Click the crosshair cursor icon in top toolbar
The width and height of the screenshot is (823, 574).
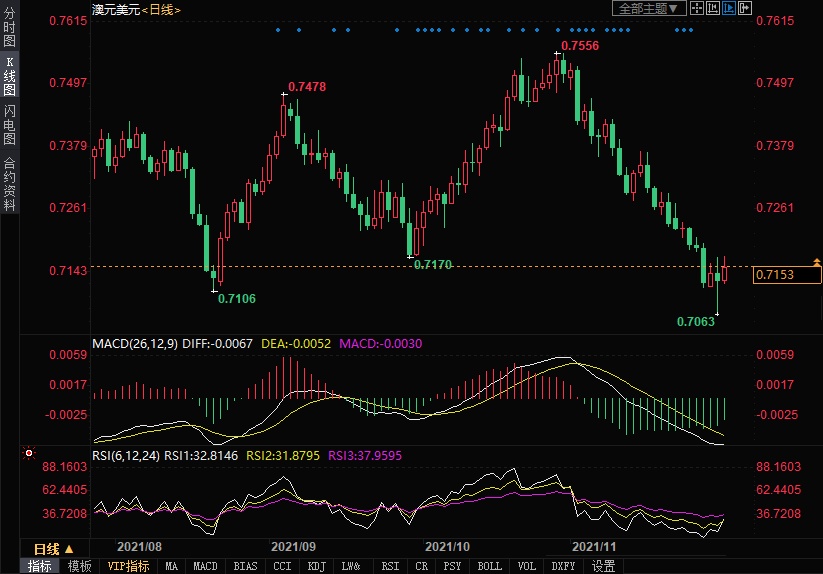(697, 8)
